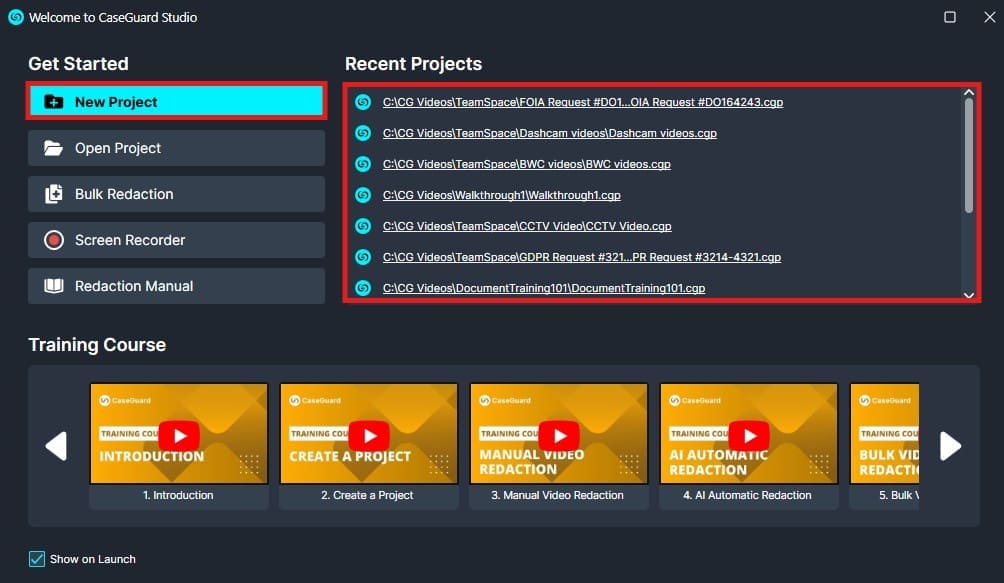The width and height of the screenshot is (1004, 583).
Task: Click the New Project button
Action: (x=176, y=101)
